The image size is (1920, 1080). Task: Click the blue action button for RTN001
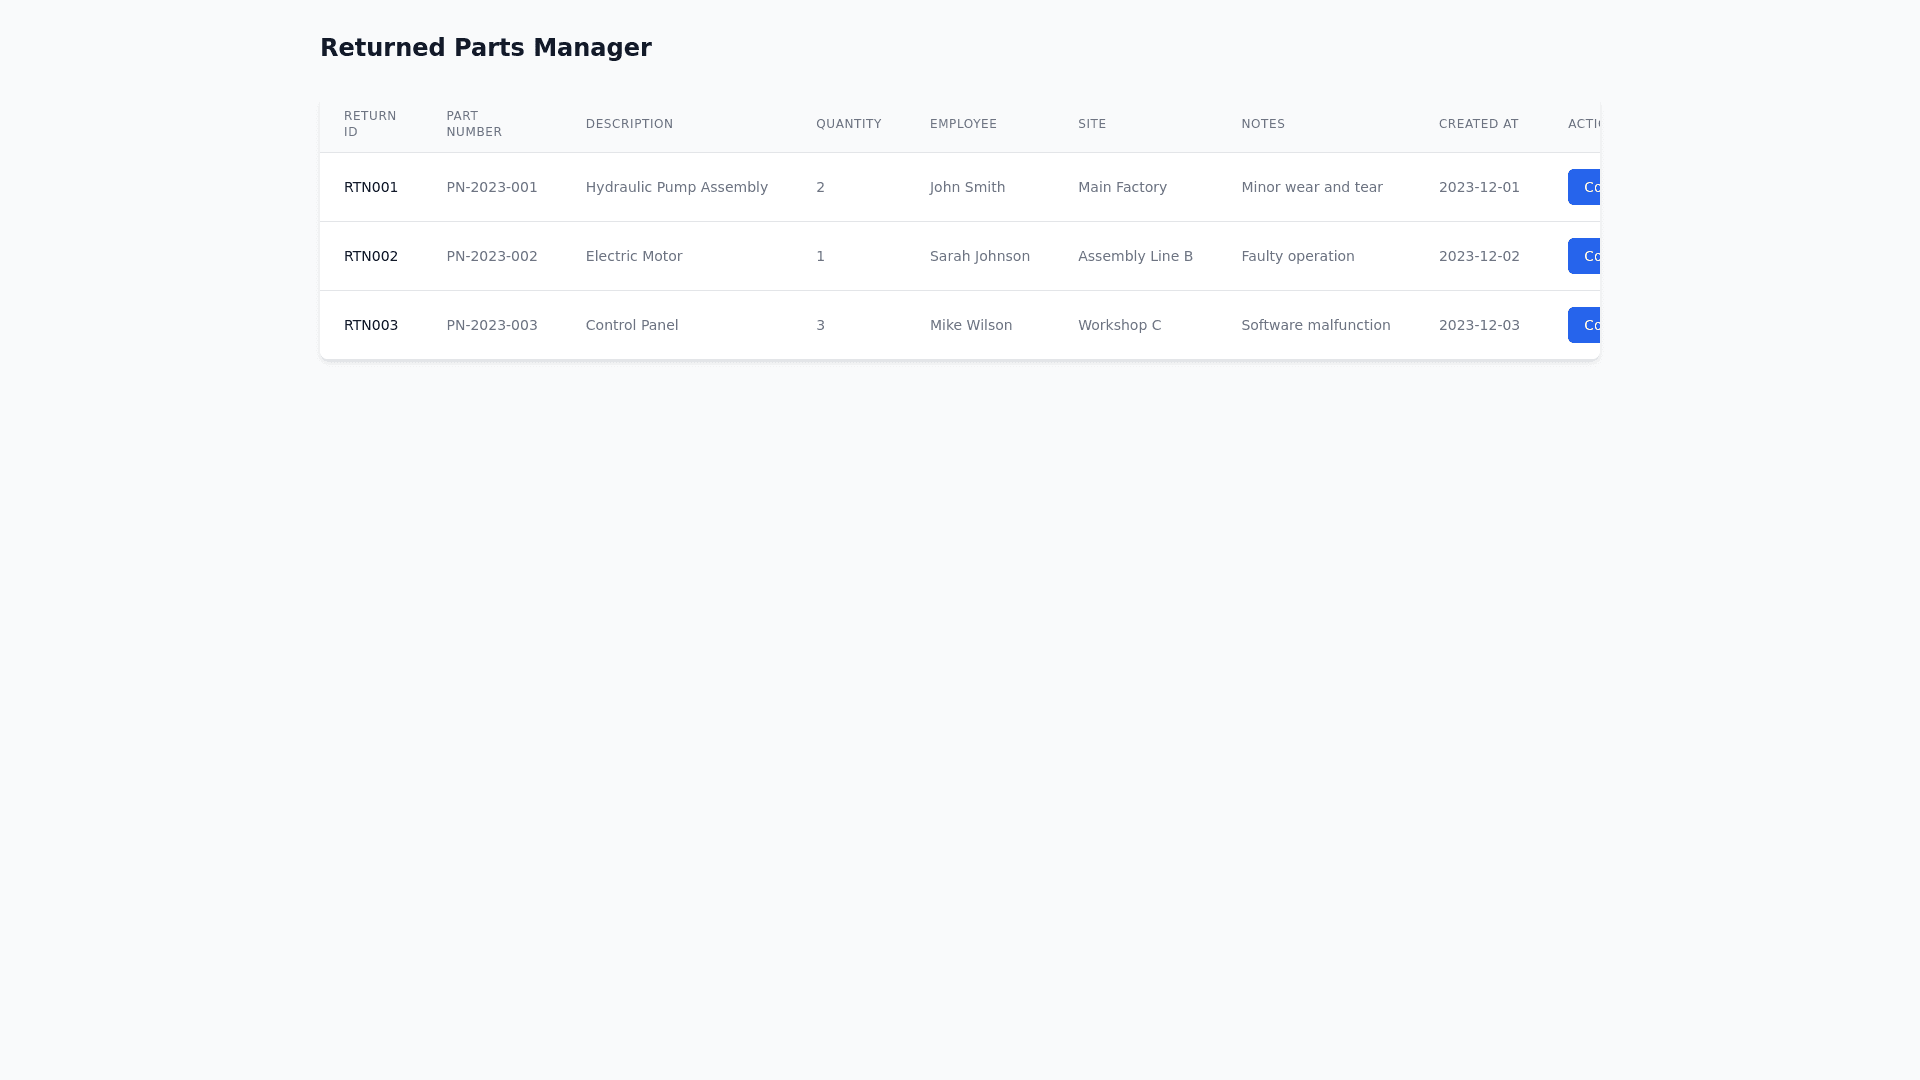point(1585,187)
